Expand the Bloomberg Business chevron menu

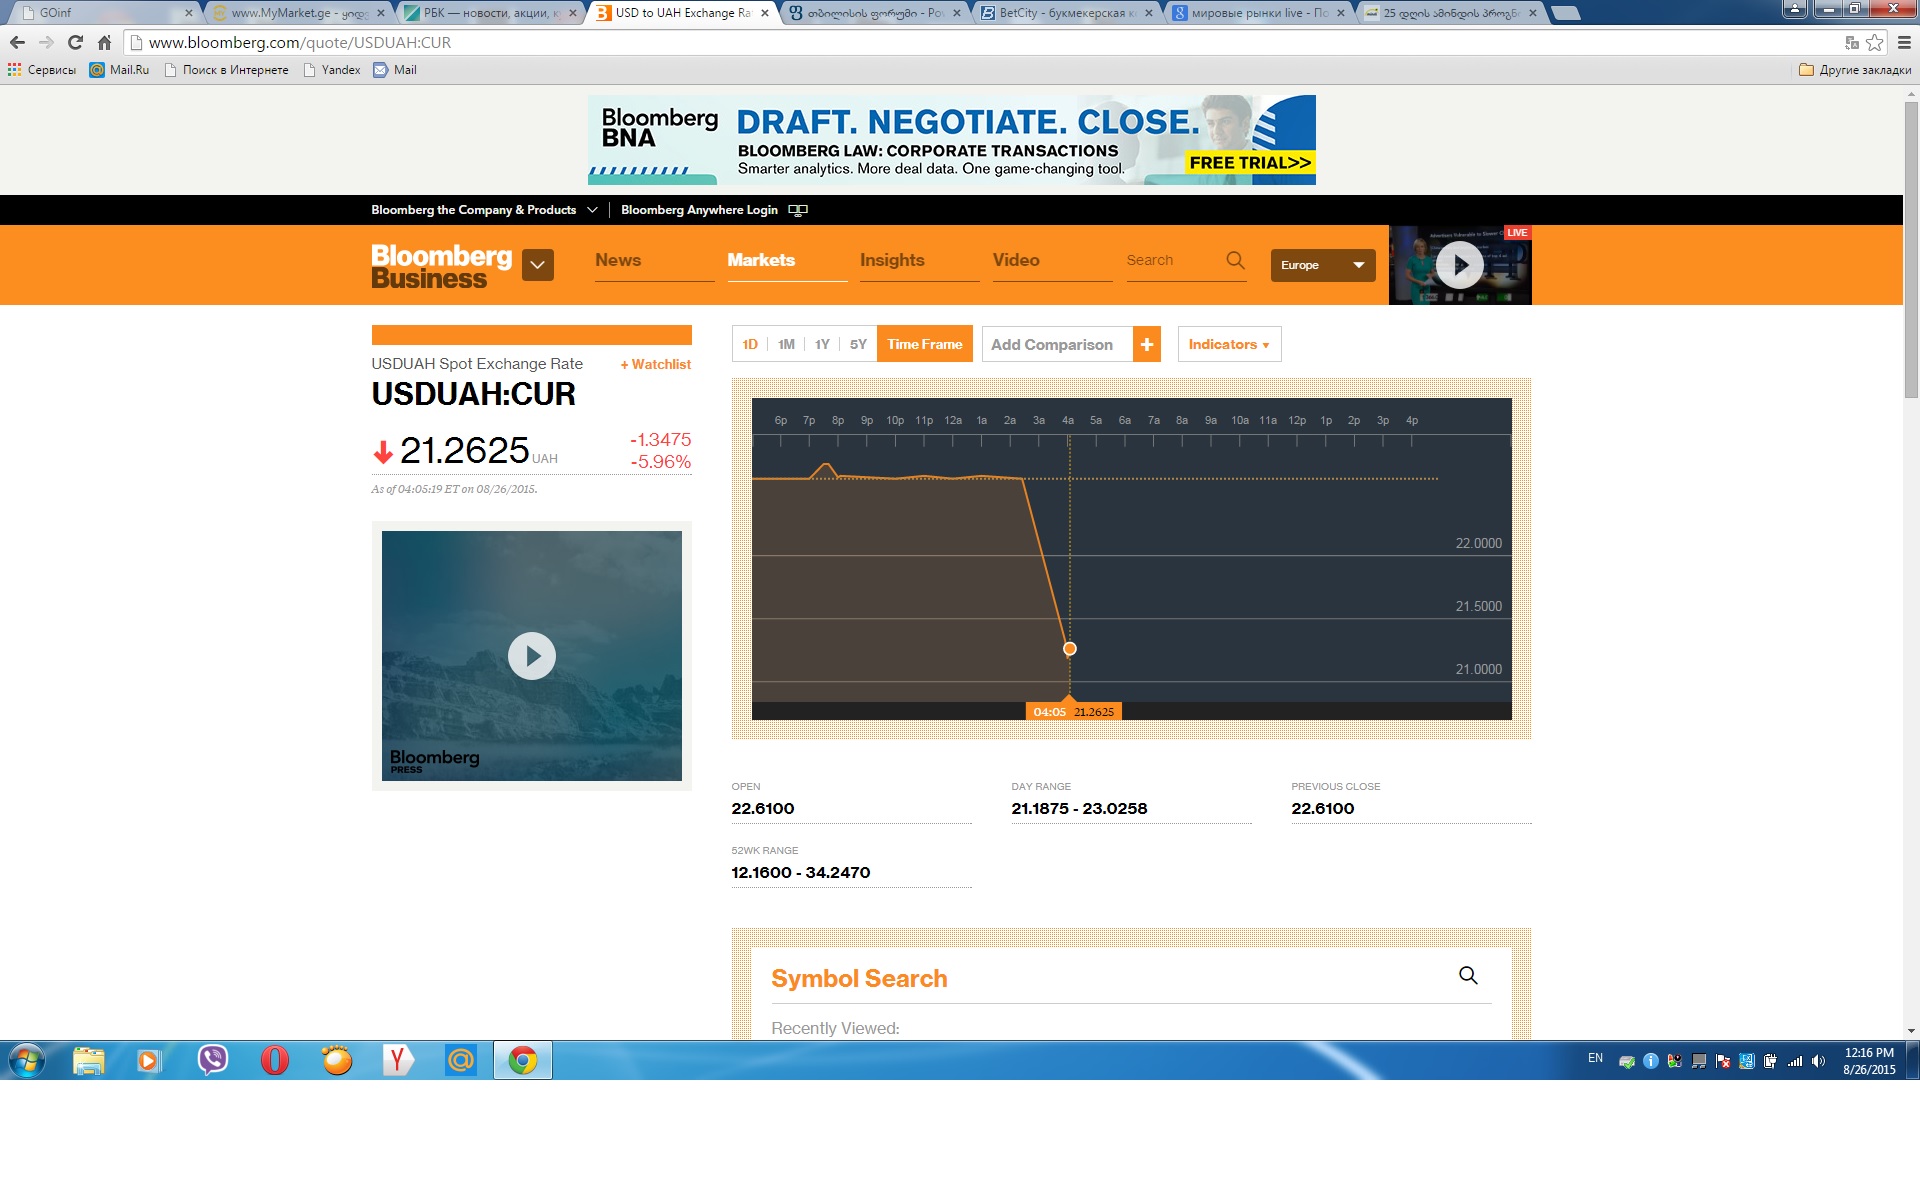(x=537, y=265)
